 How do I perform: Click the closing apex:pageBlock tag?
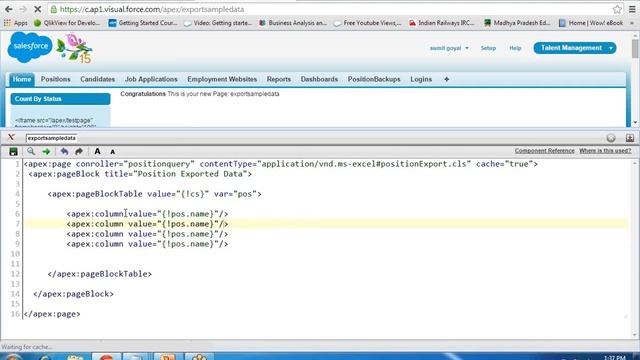pos(73,294)
